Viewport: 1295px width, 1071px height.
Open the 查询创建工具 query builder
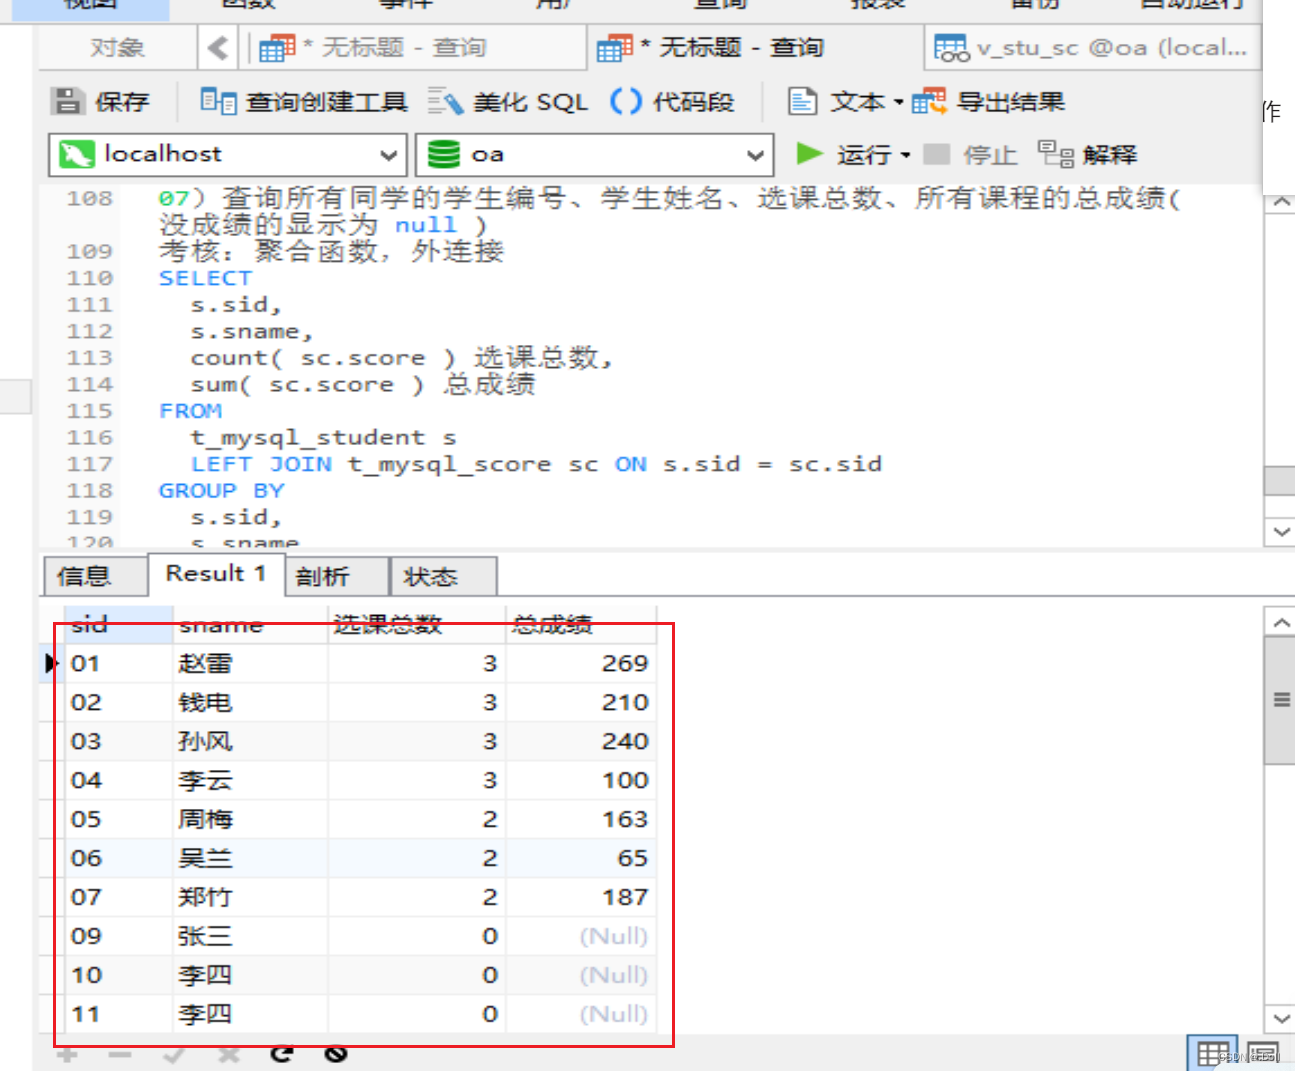coord(304,101)
